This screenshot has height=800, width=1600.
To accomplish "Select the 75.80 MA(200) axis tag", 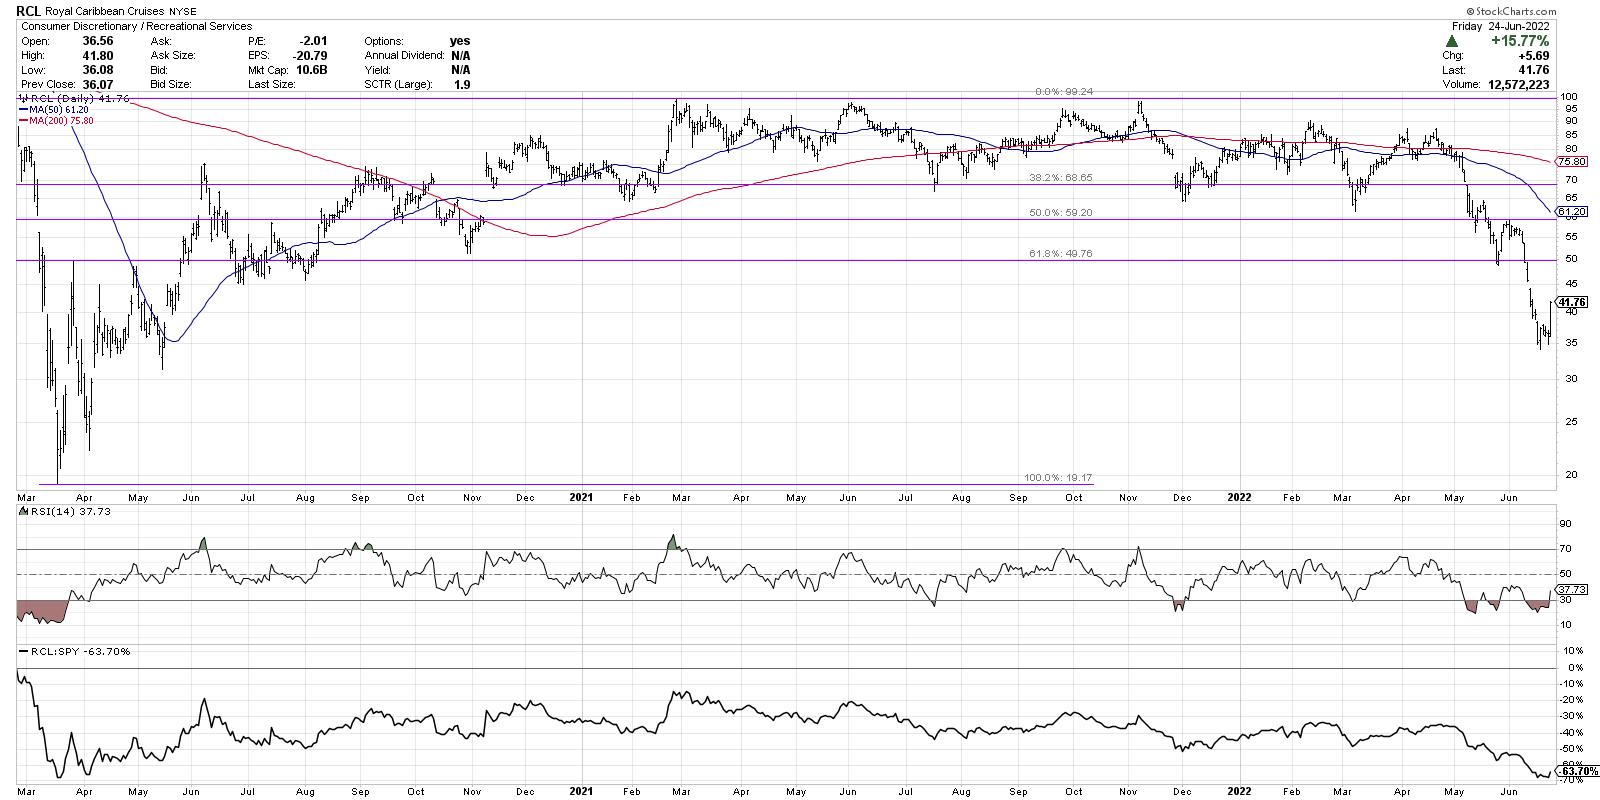I will pos(1572,162).
